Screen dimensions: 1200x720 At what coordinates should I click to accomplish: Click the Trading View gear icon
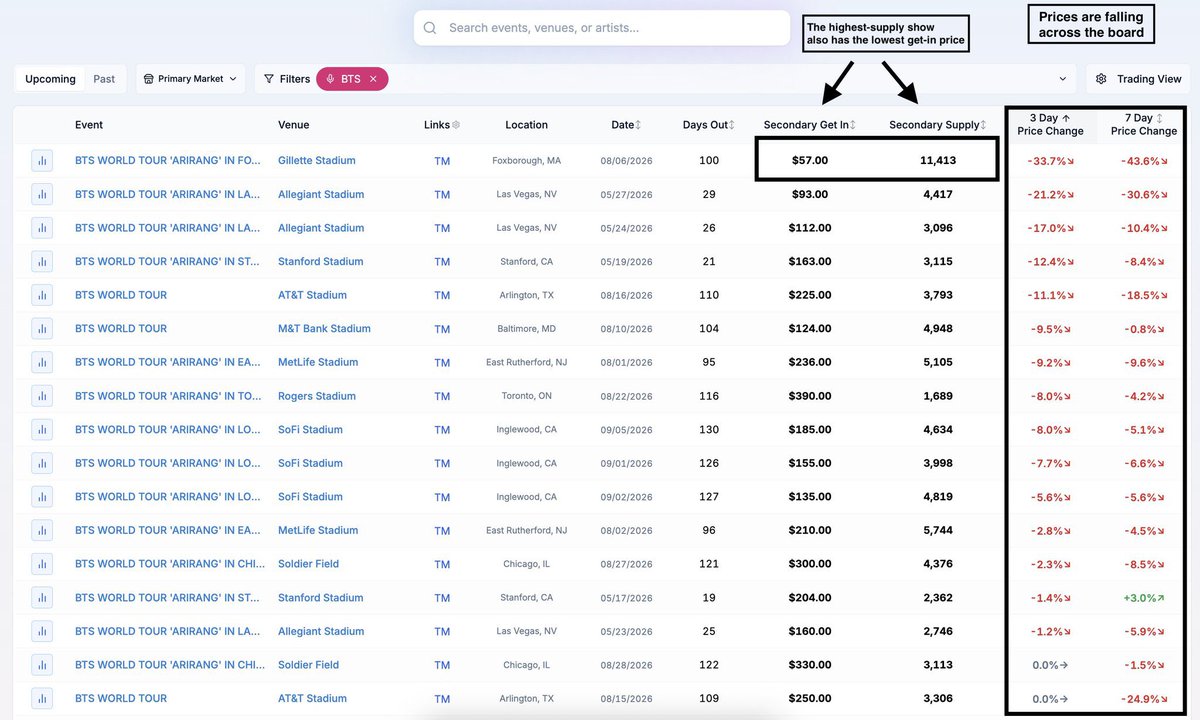click(x=1101, y=79)
